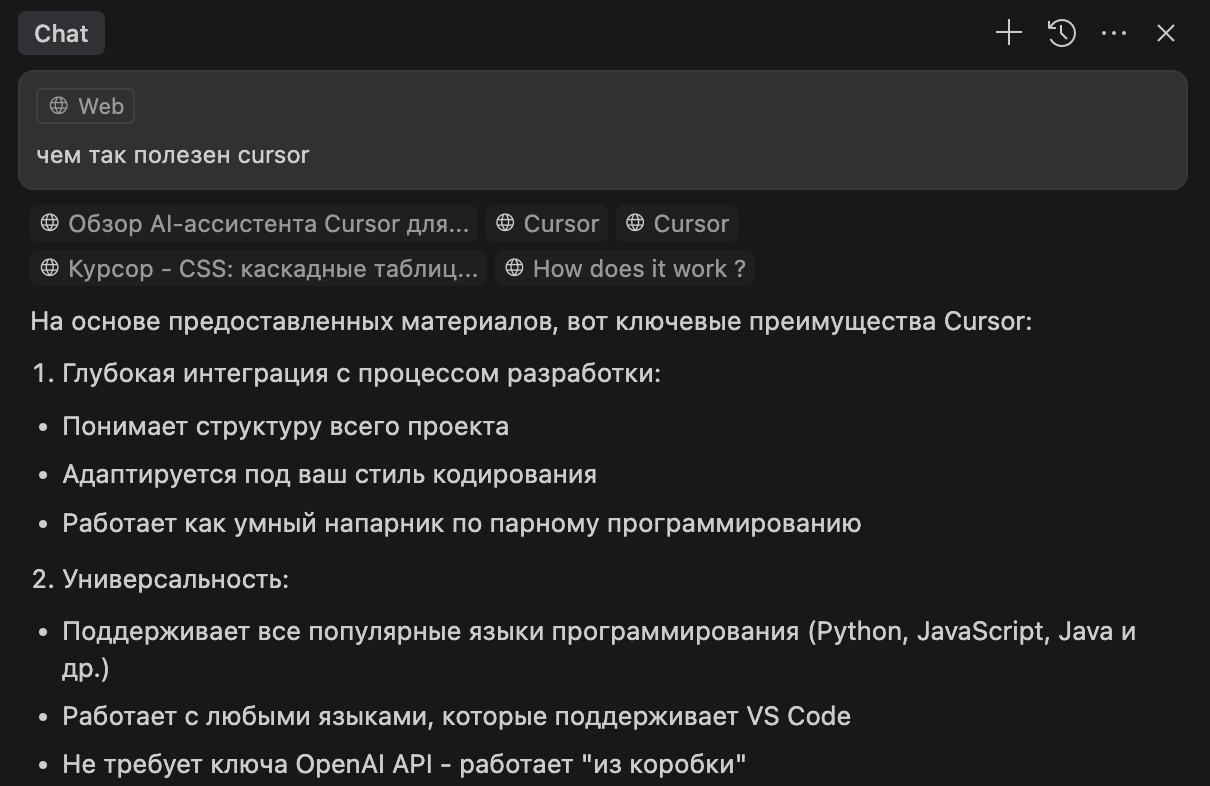Click the "Универсальность" list heading

point(175,579)
